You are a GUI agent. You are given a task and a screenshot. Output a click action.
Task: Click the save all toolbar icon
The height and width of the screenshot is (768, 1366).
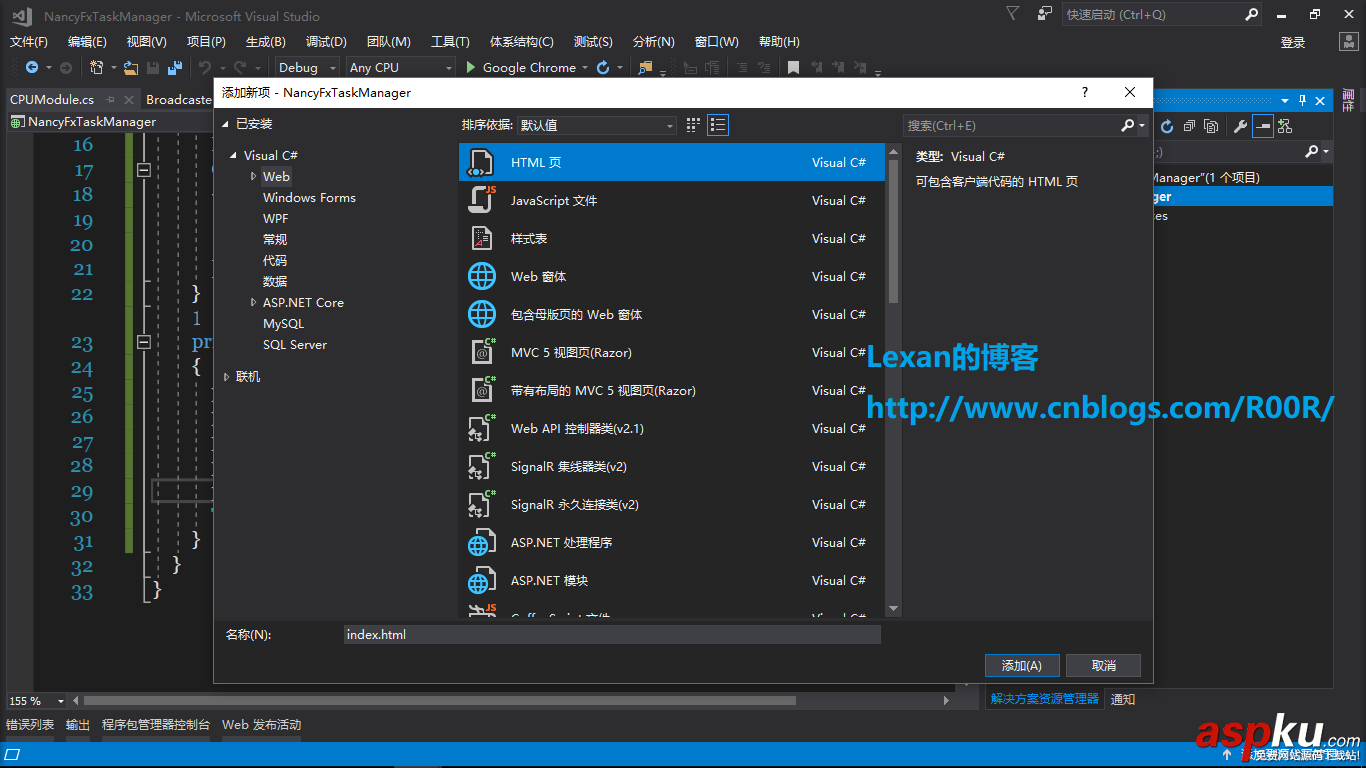[x=175, y=68]
